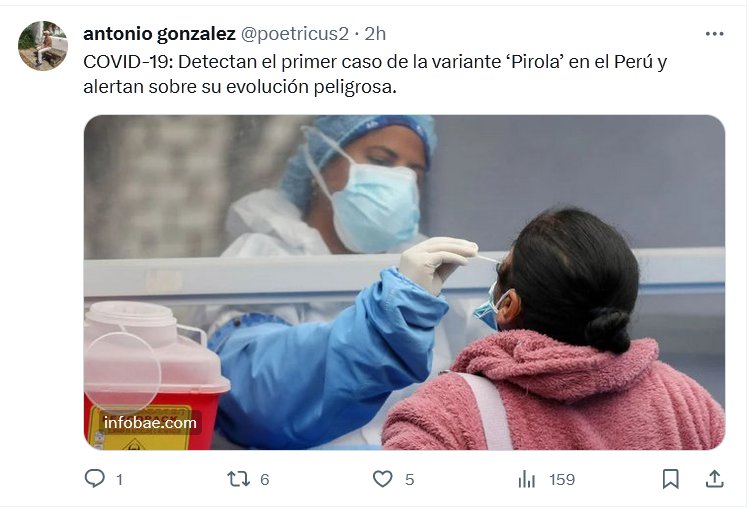
Task: Retweet this post via retweet icon
Action: click(239, 479)
